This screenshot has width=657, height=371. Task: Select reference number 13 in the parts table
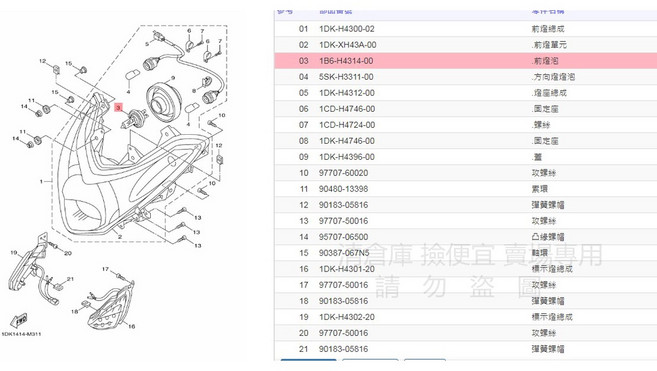(x=304, y=221)
